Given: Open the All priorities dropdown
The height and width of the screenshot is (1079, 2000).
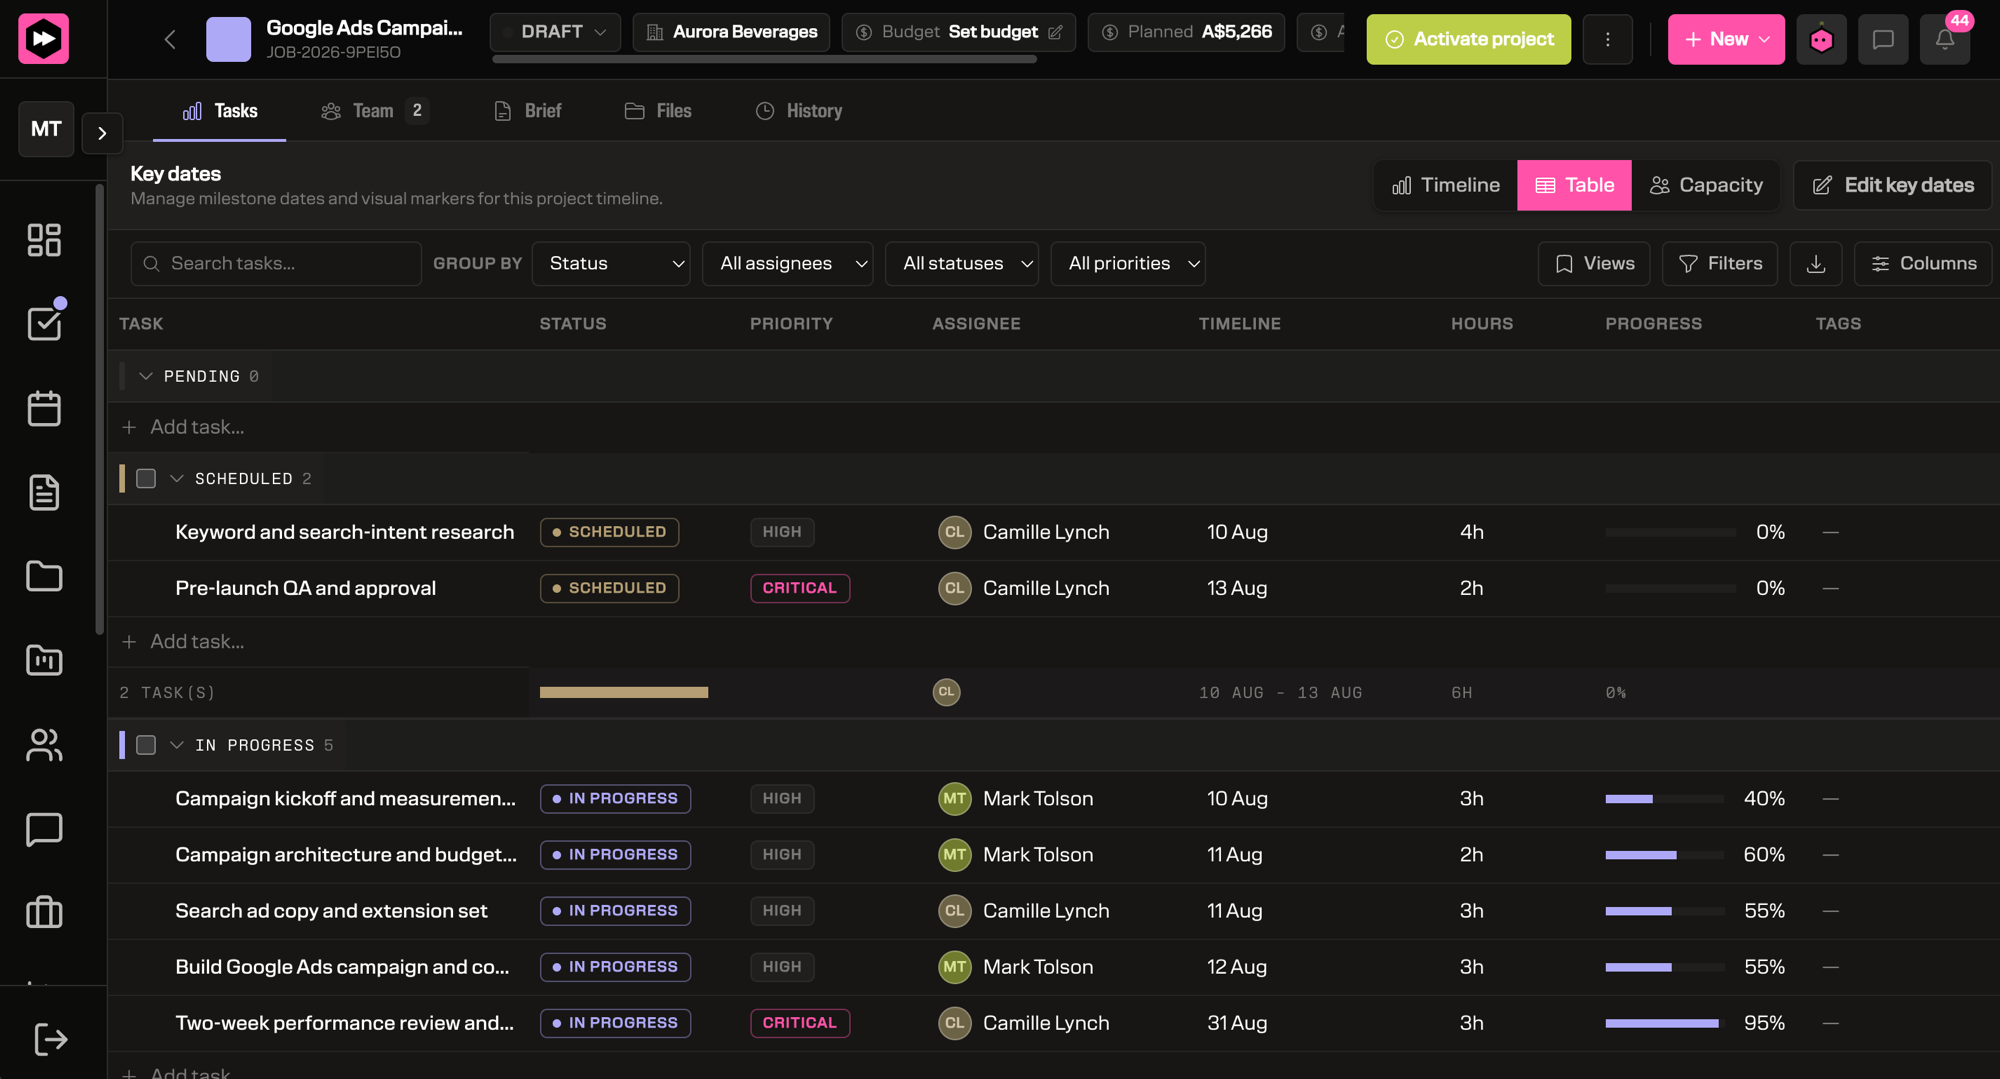Looking at the screenshot, I should pyautogui.click(x=1128, y=264).
